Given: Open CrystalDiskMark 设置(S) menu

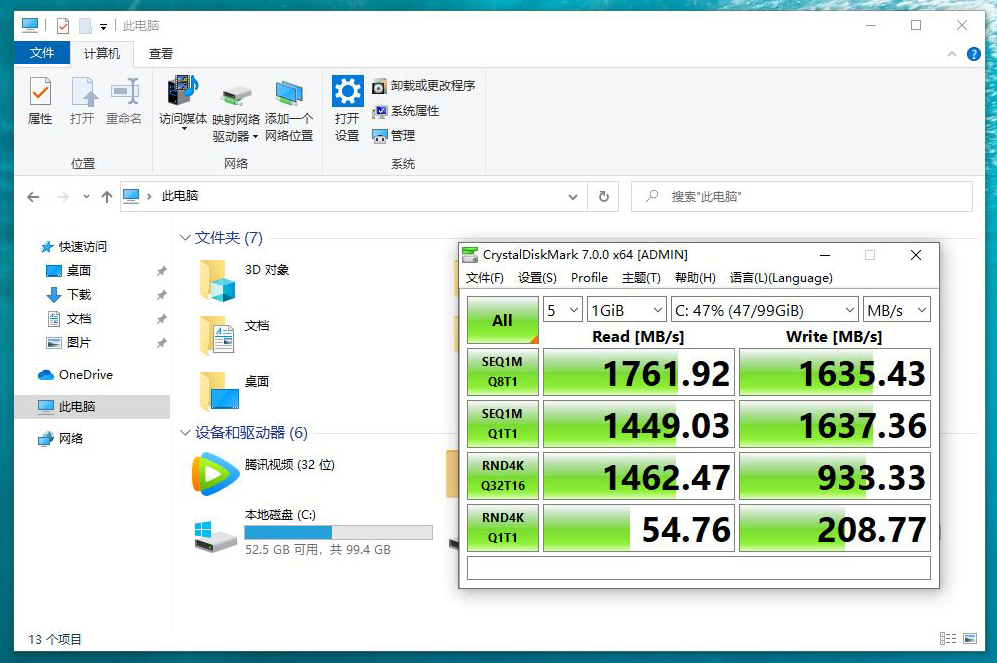Looking at the screenshot, I should click(x=537, y=278).
